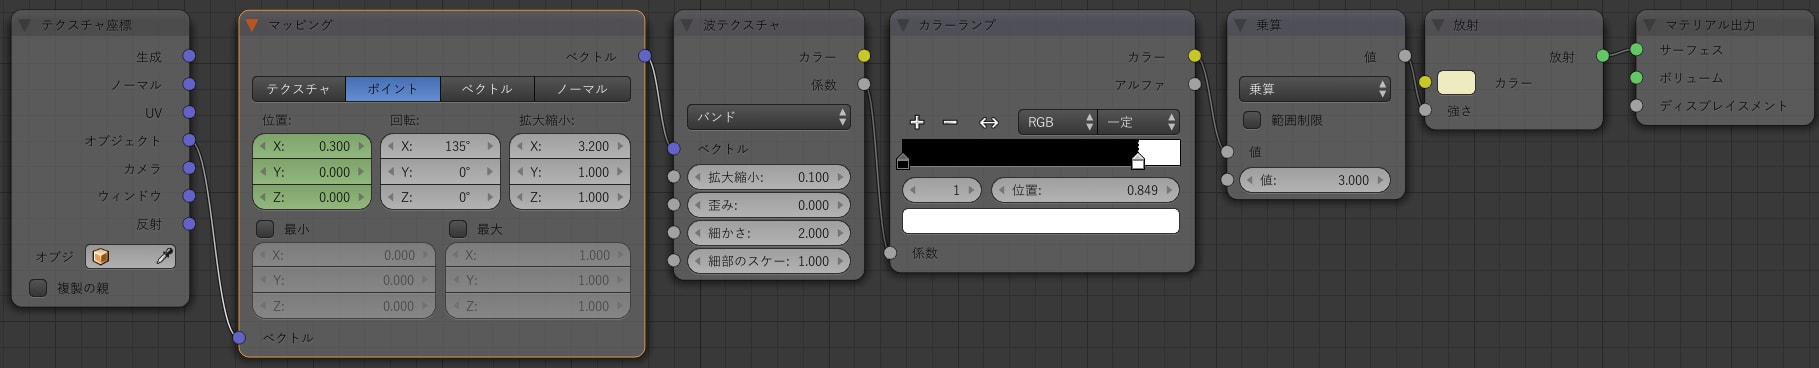1819x368 pixels.
Task: Click the 波テクスチャ ベクトル input socket
Action: coord(674,148)
